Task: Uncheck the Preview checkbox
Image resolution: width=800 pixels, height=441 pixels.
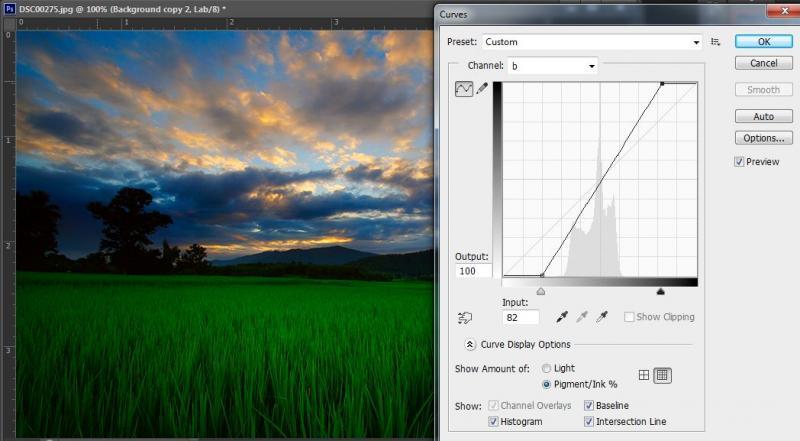Action: 740,162
